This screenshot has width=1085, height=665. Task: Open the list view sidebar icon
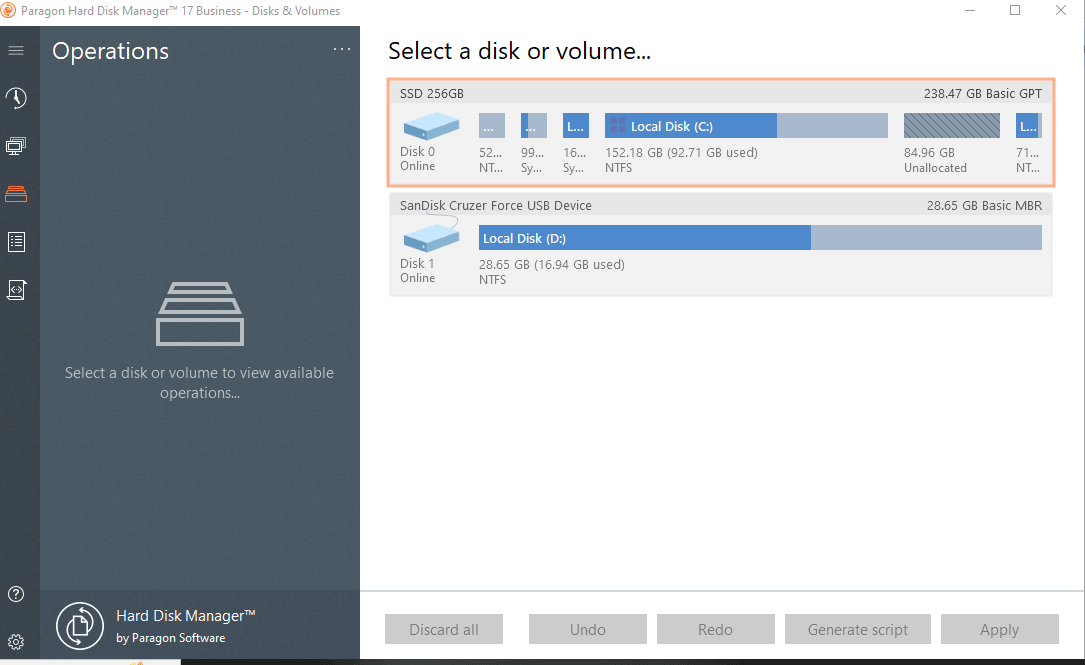16,242
